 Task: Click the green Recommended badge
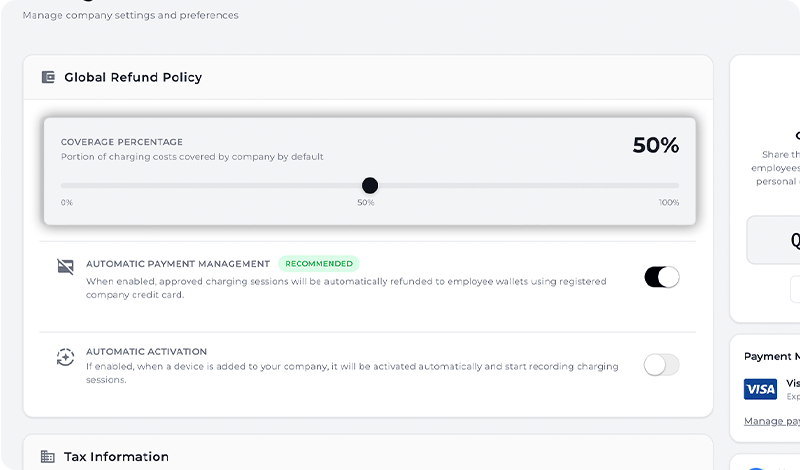(318, 264)
